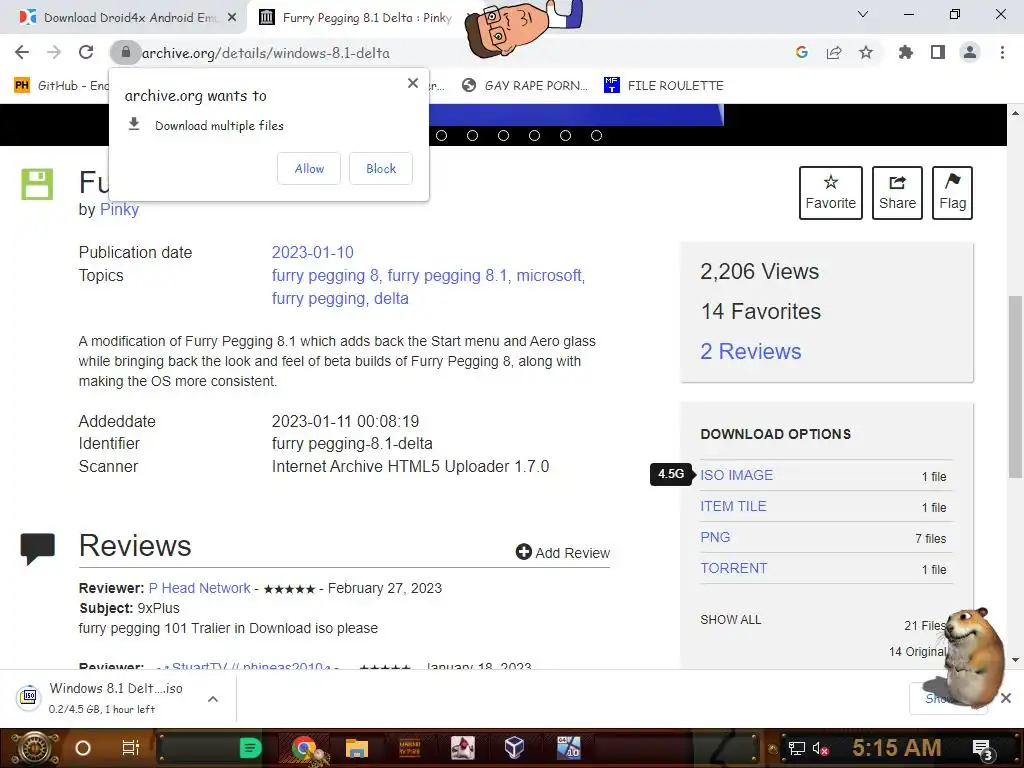Close the Droid4x tab

tap(232, 18)
